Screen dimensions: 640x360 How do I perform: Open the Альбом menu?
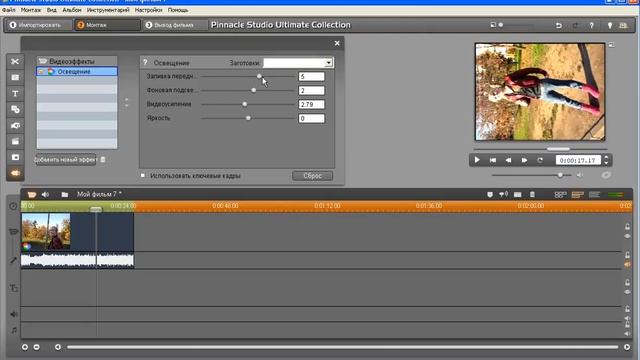(x=72, y=10)
